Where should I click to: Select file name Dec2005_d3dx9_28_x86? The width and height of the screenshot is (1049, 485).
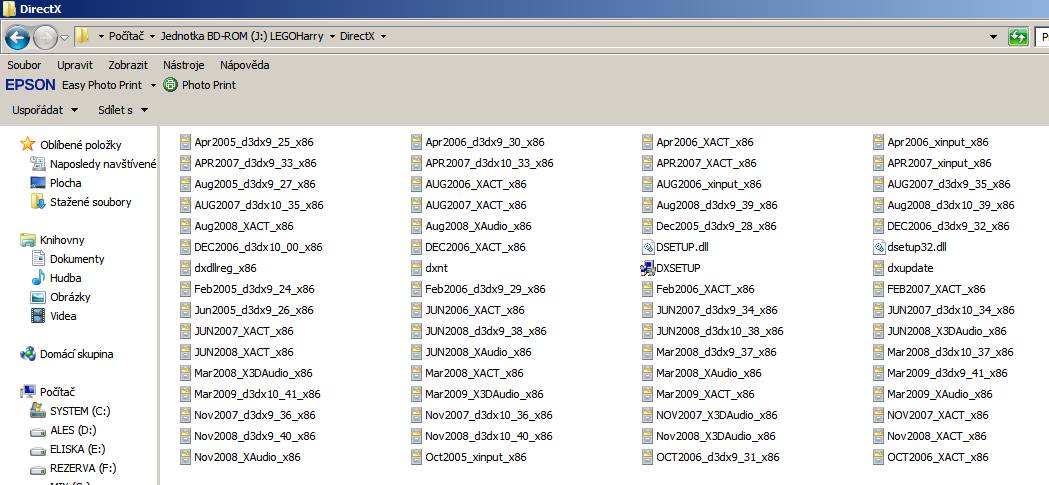click(x=717, y=226)
